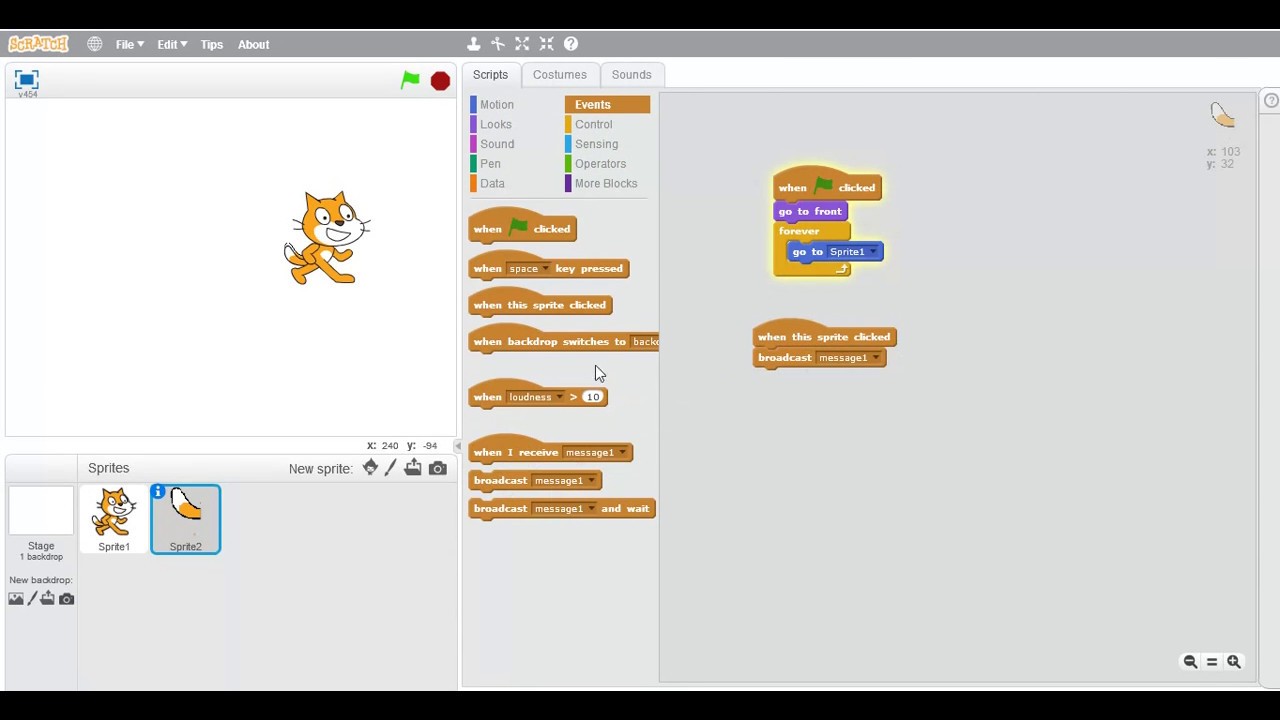Select the Sprite1 thumbnail
The image size is (1280, 720).
coord(114,520)
